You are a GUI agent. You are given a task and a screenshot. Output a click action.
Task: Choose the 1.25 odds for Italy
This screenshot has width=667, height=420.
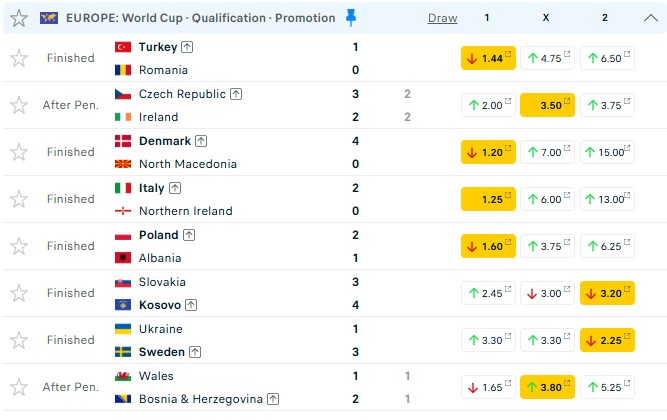pos(488,199)
